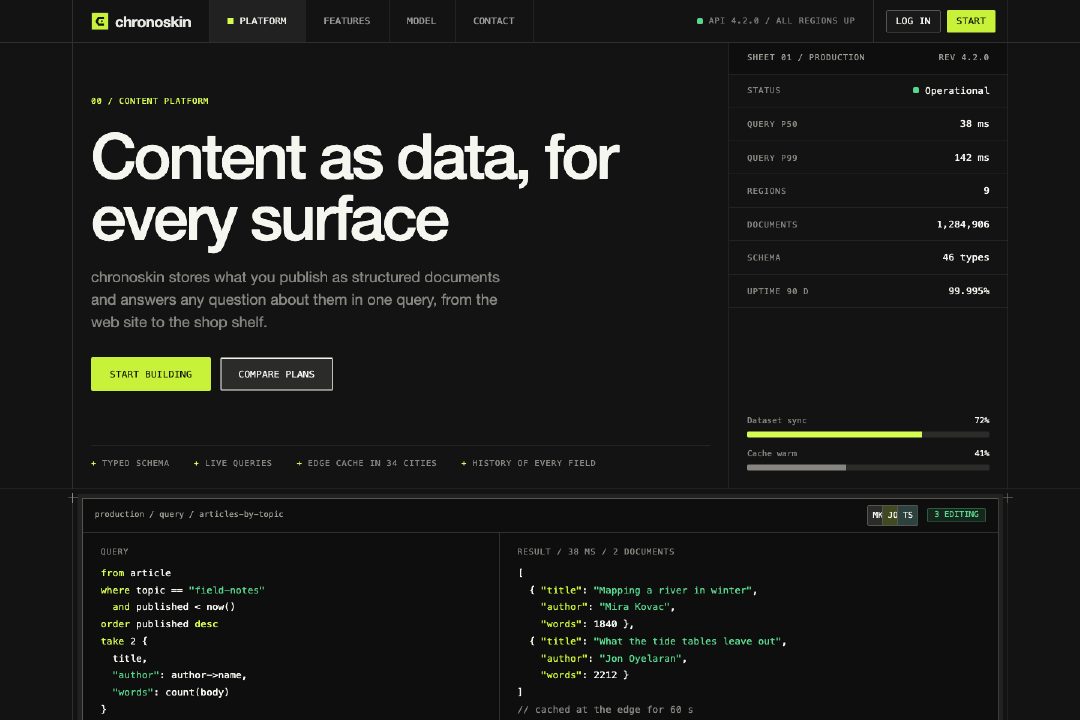Click the chronoskin wordmark
Image resolution: width=1080 pixels, height=720 pixels.
[x=153, y=22]
